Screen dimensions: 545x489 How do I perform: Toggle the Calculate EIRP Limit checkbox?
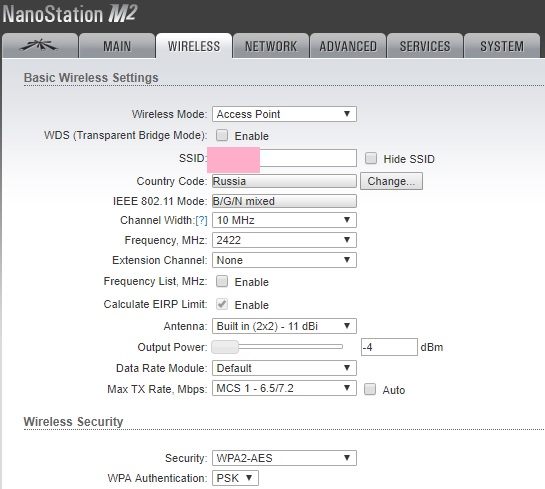click(222, 304)
